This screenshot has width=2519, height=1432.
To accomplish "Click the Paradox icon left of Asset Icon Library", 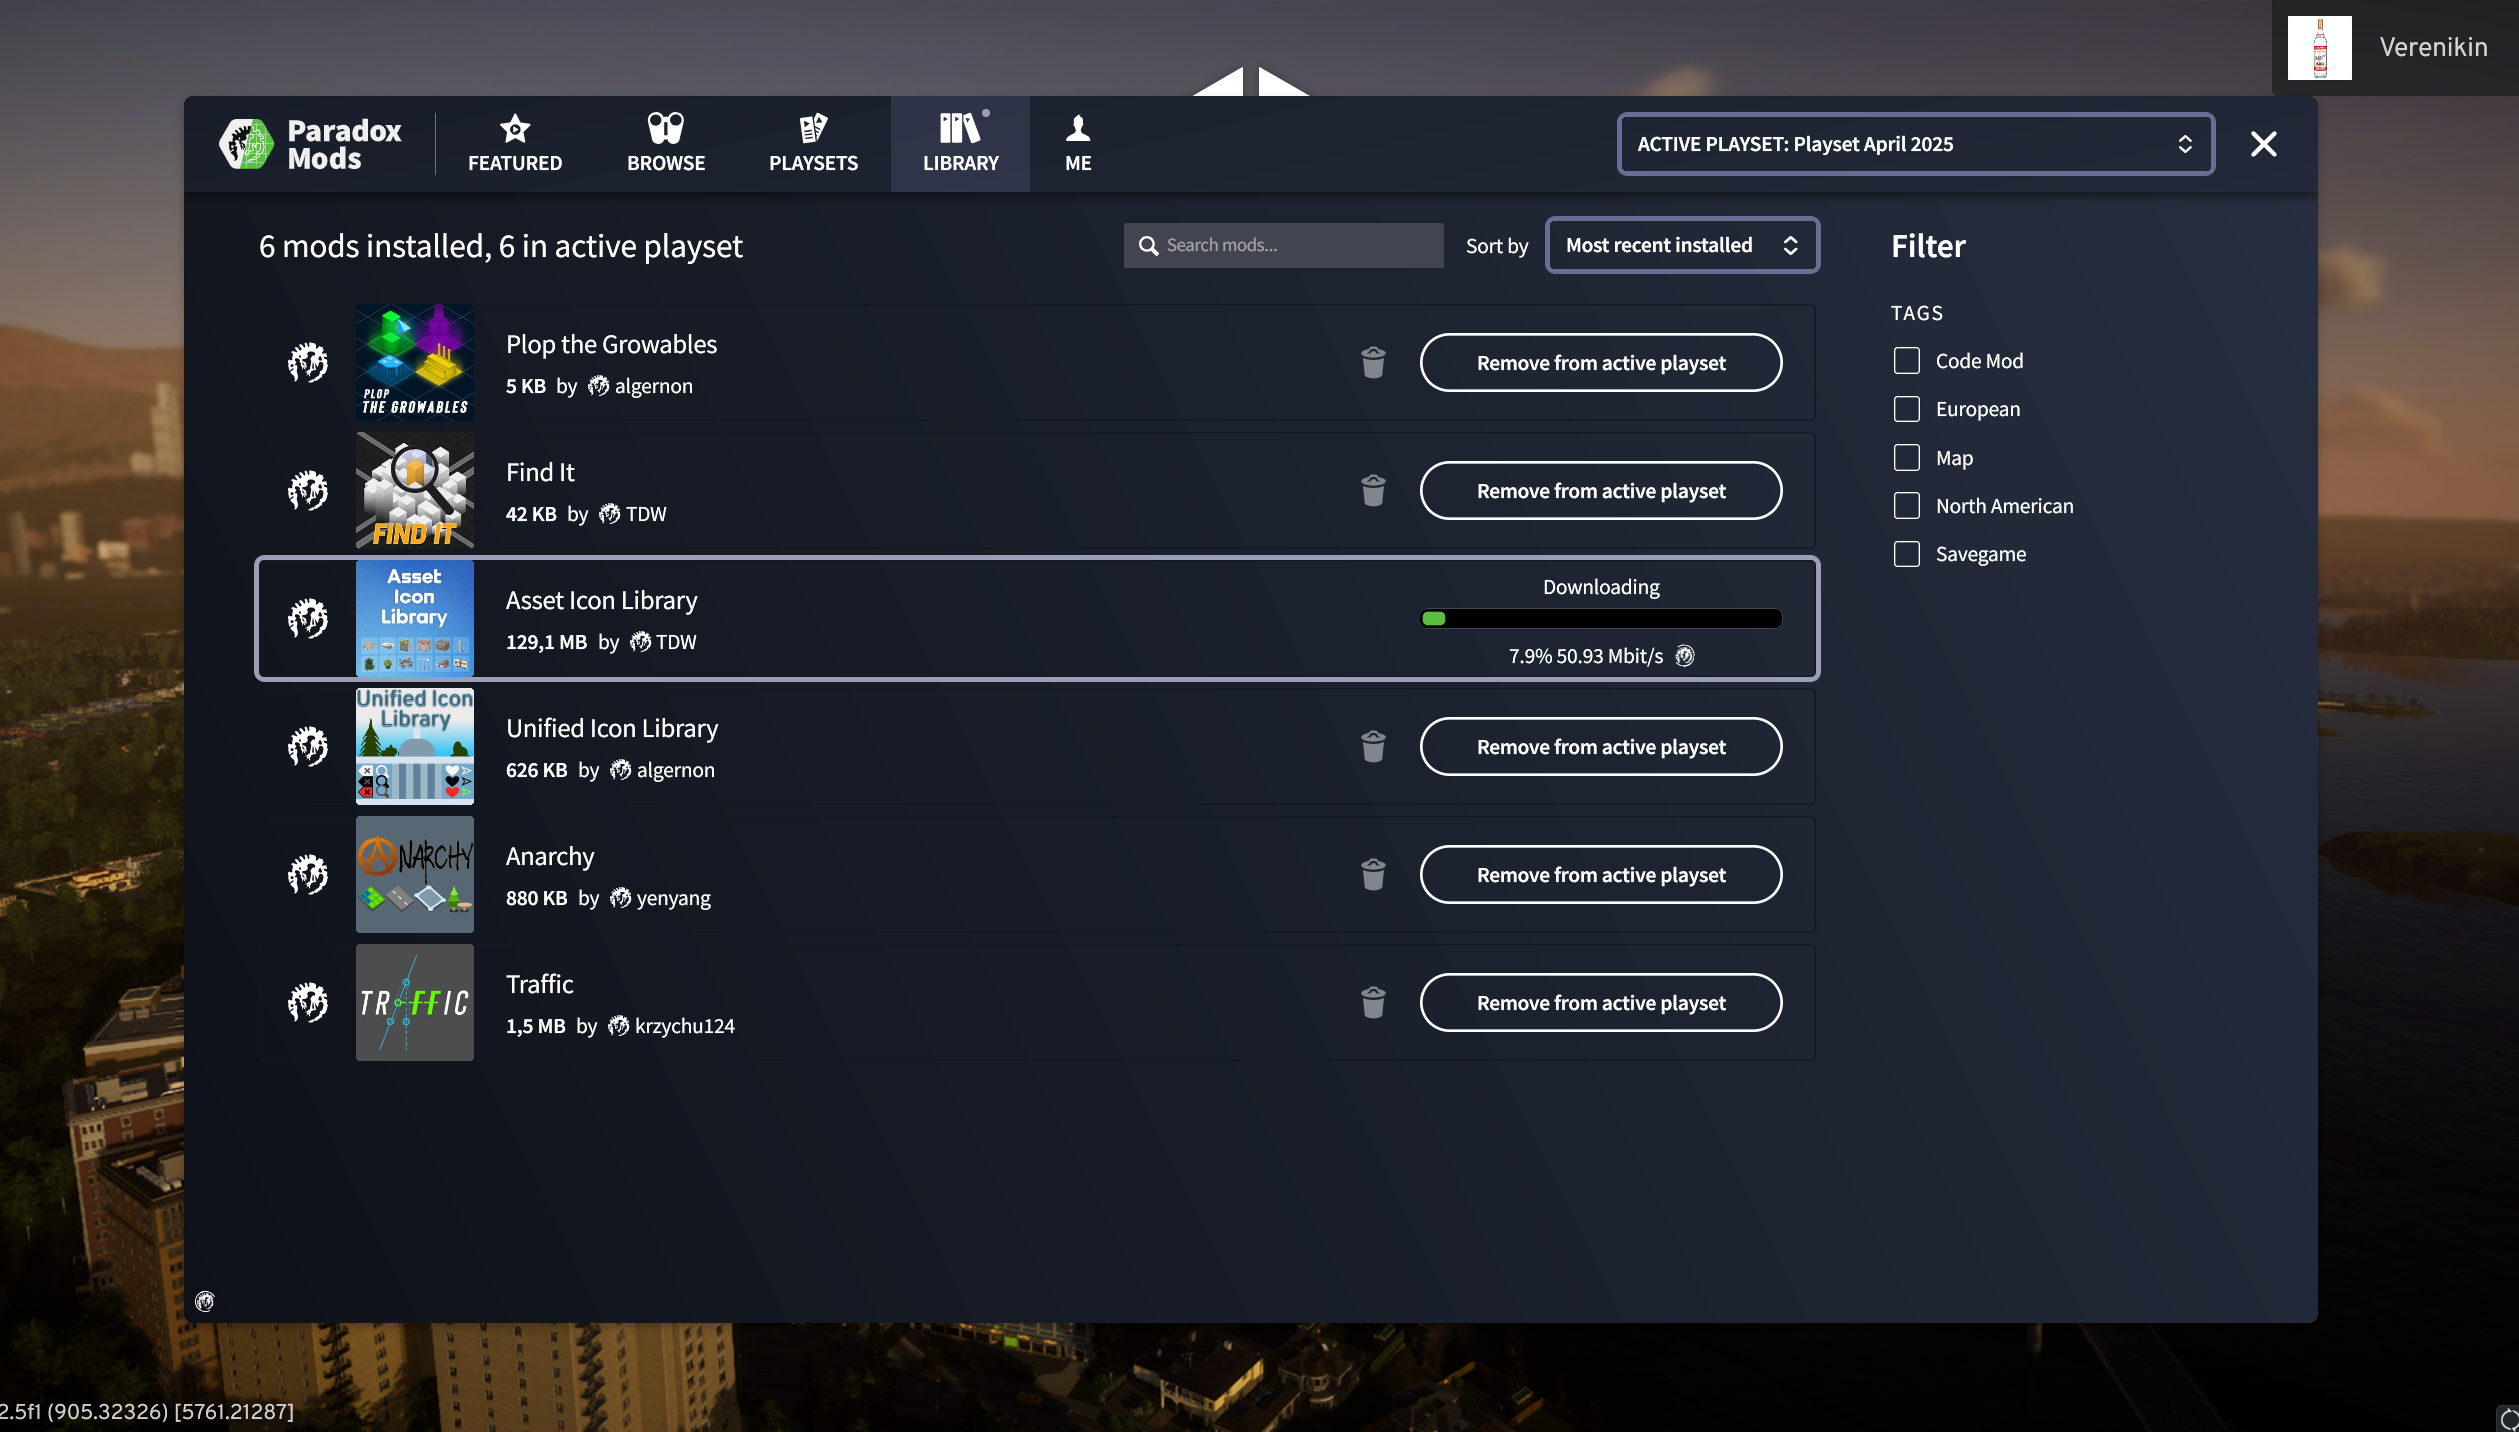I will tap(308, 618).
